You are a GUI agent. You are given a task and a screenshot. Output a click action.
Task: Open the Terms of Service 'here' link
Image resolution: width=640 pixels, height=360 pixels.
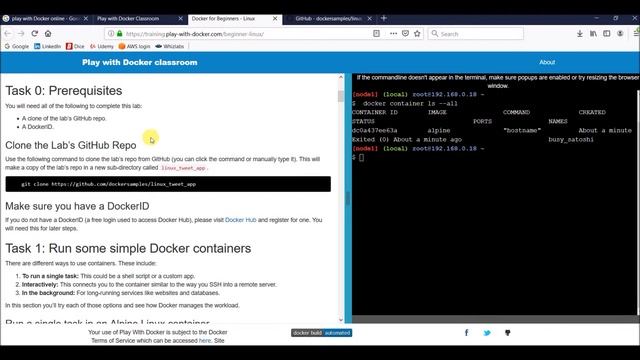tap(204, 341)
